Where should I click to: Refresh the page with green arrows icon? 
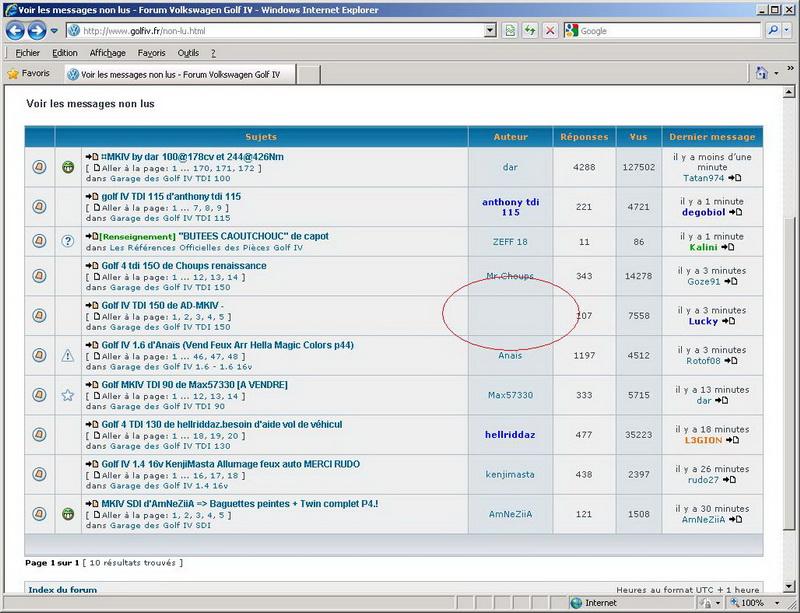(530, 31)
